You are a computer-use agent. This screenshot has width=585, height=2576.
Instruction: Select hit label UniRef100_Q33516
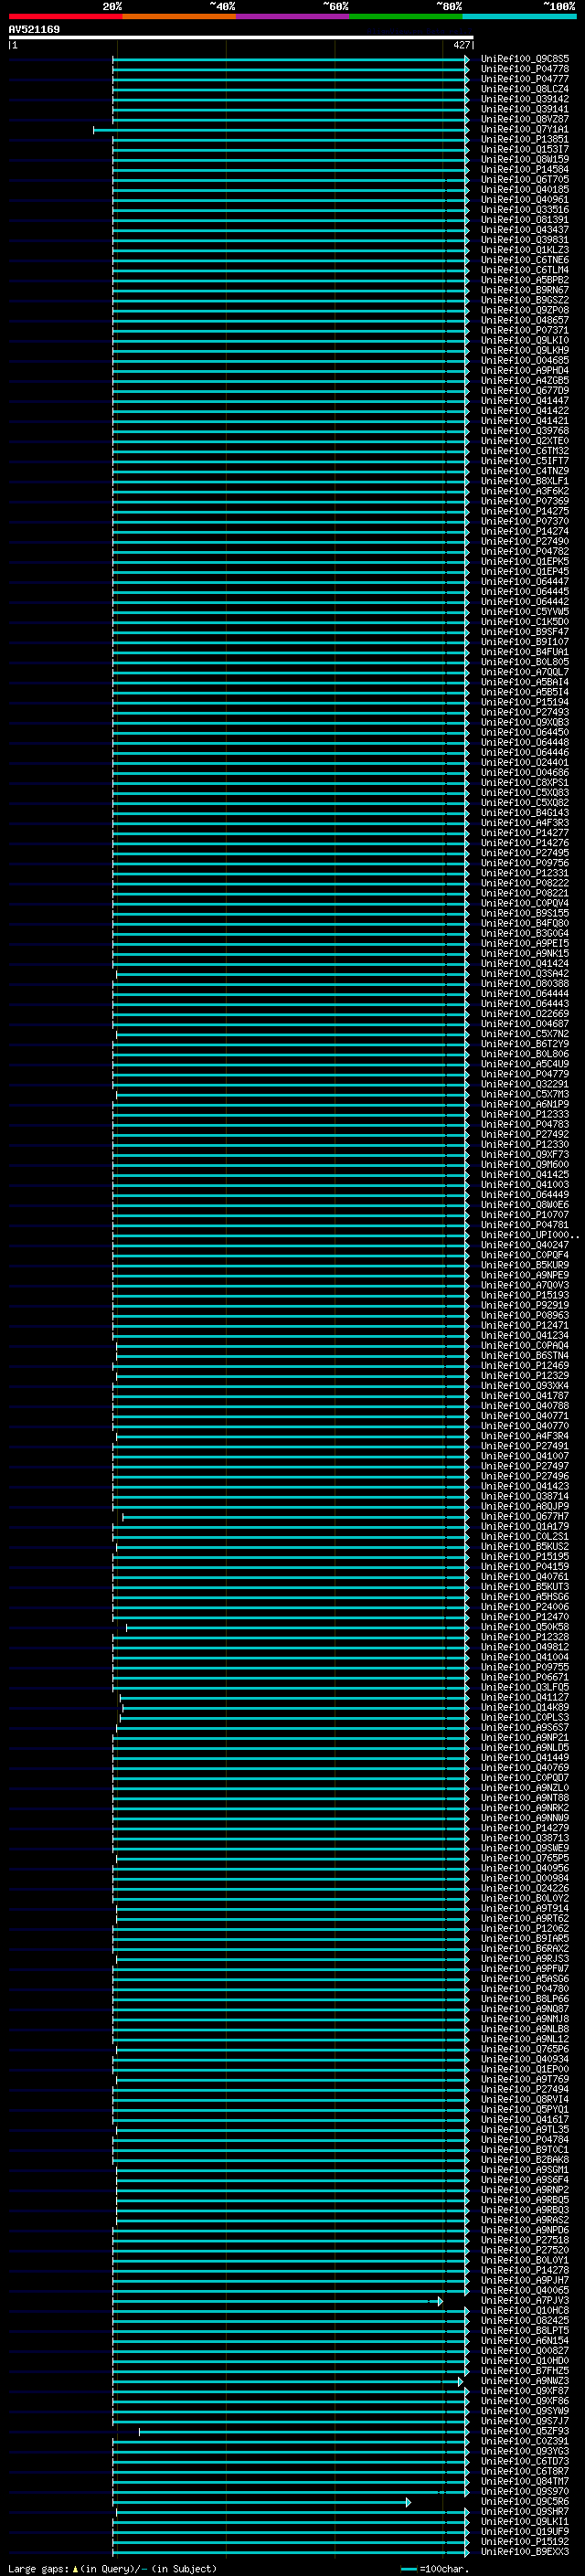pos(525,209)
